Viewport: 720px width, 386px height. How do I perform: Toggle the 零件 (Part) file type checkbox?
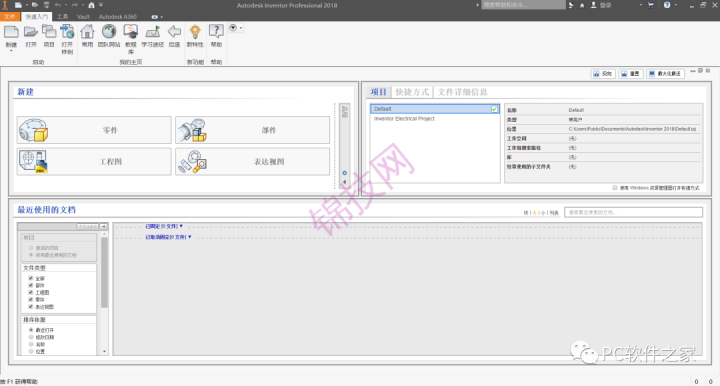[x=31, y=299]
